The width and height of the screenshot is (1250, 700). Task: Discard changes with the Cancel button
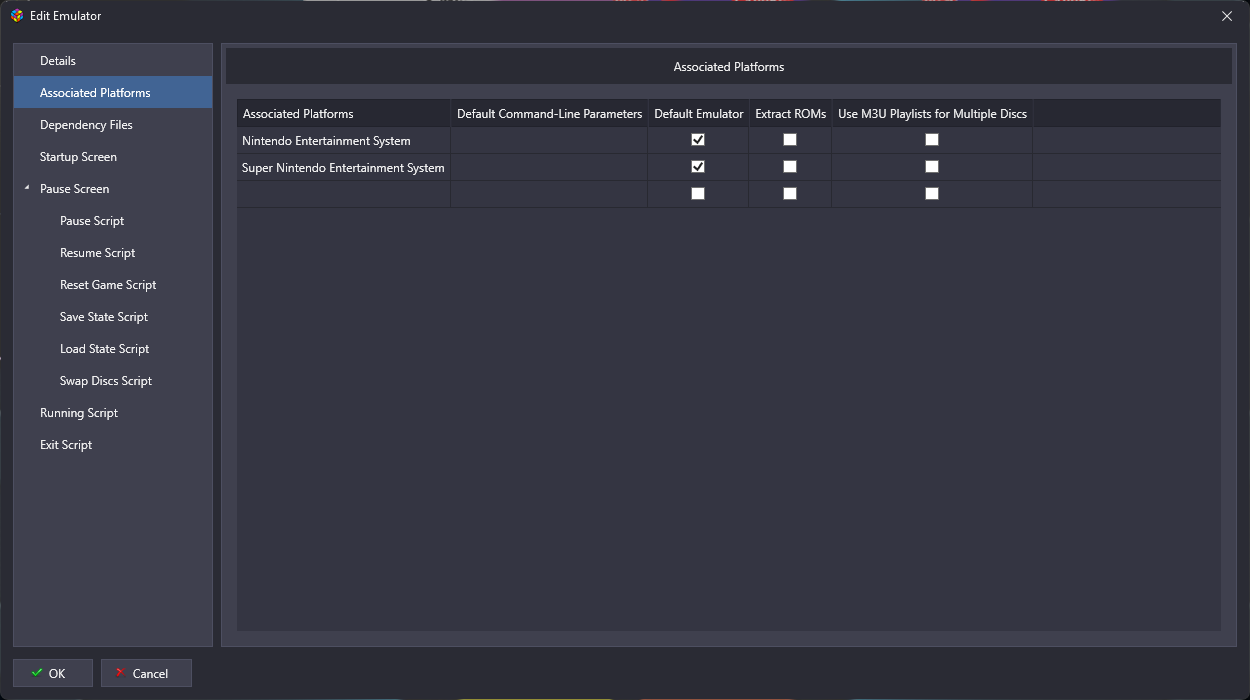pos(146,673)
